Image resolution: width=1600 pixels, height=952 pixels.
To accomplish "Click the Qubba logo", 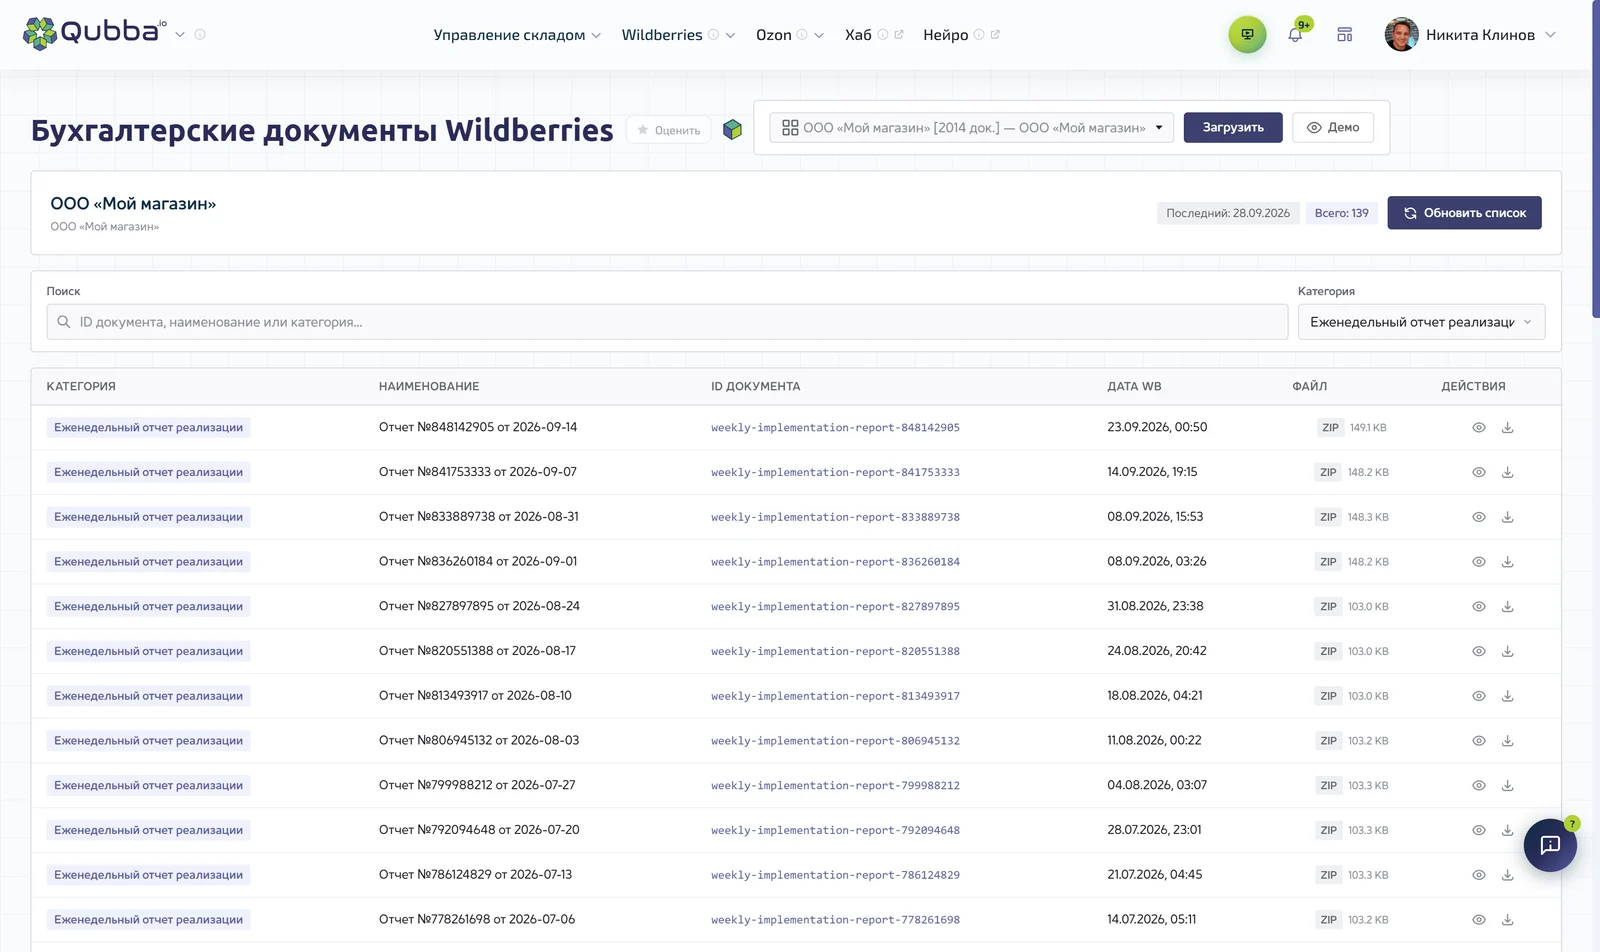I will [94, 33].
